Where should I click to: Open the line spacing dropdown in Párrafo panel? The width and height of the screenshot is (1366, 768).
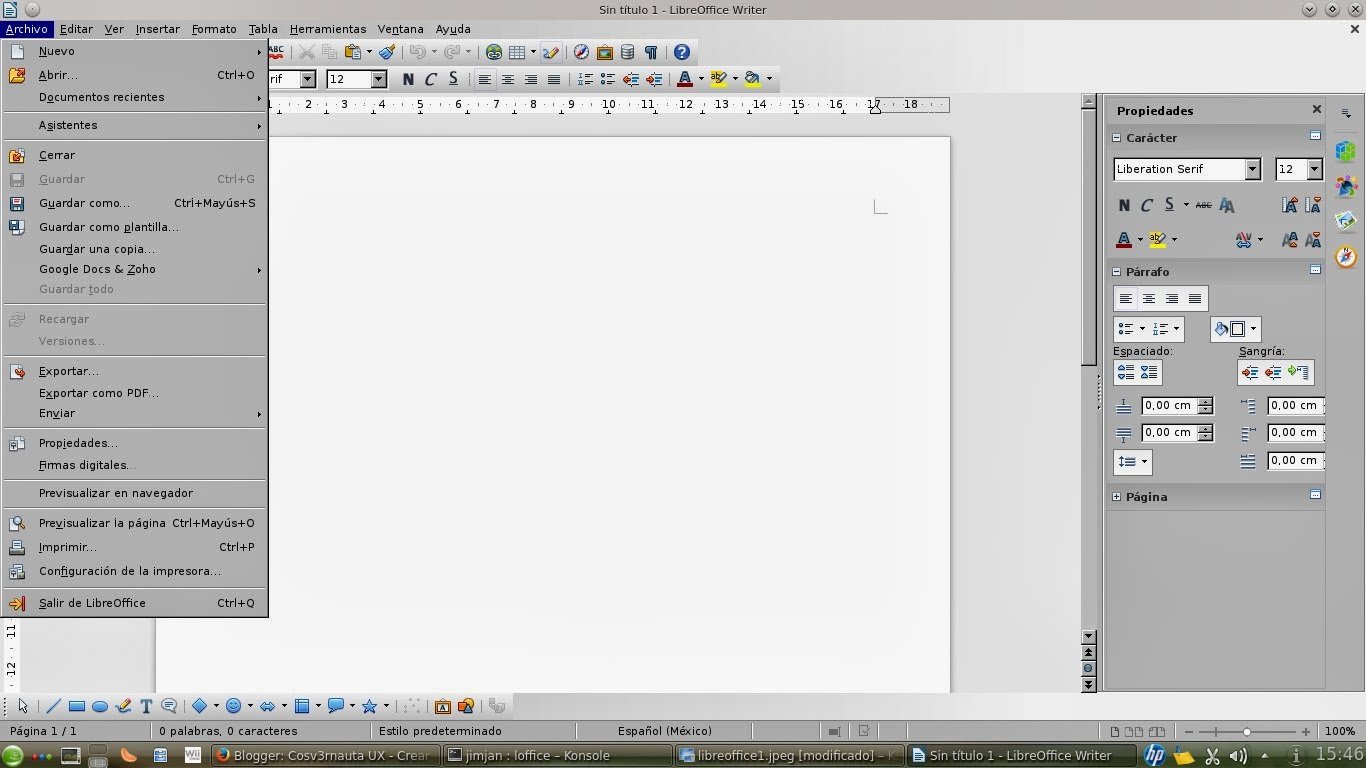click(x=1132, y=461)
